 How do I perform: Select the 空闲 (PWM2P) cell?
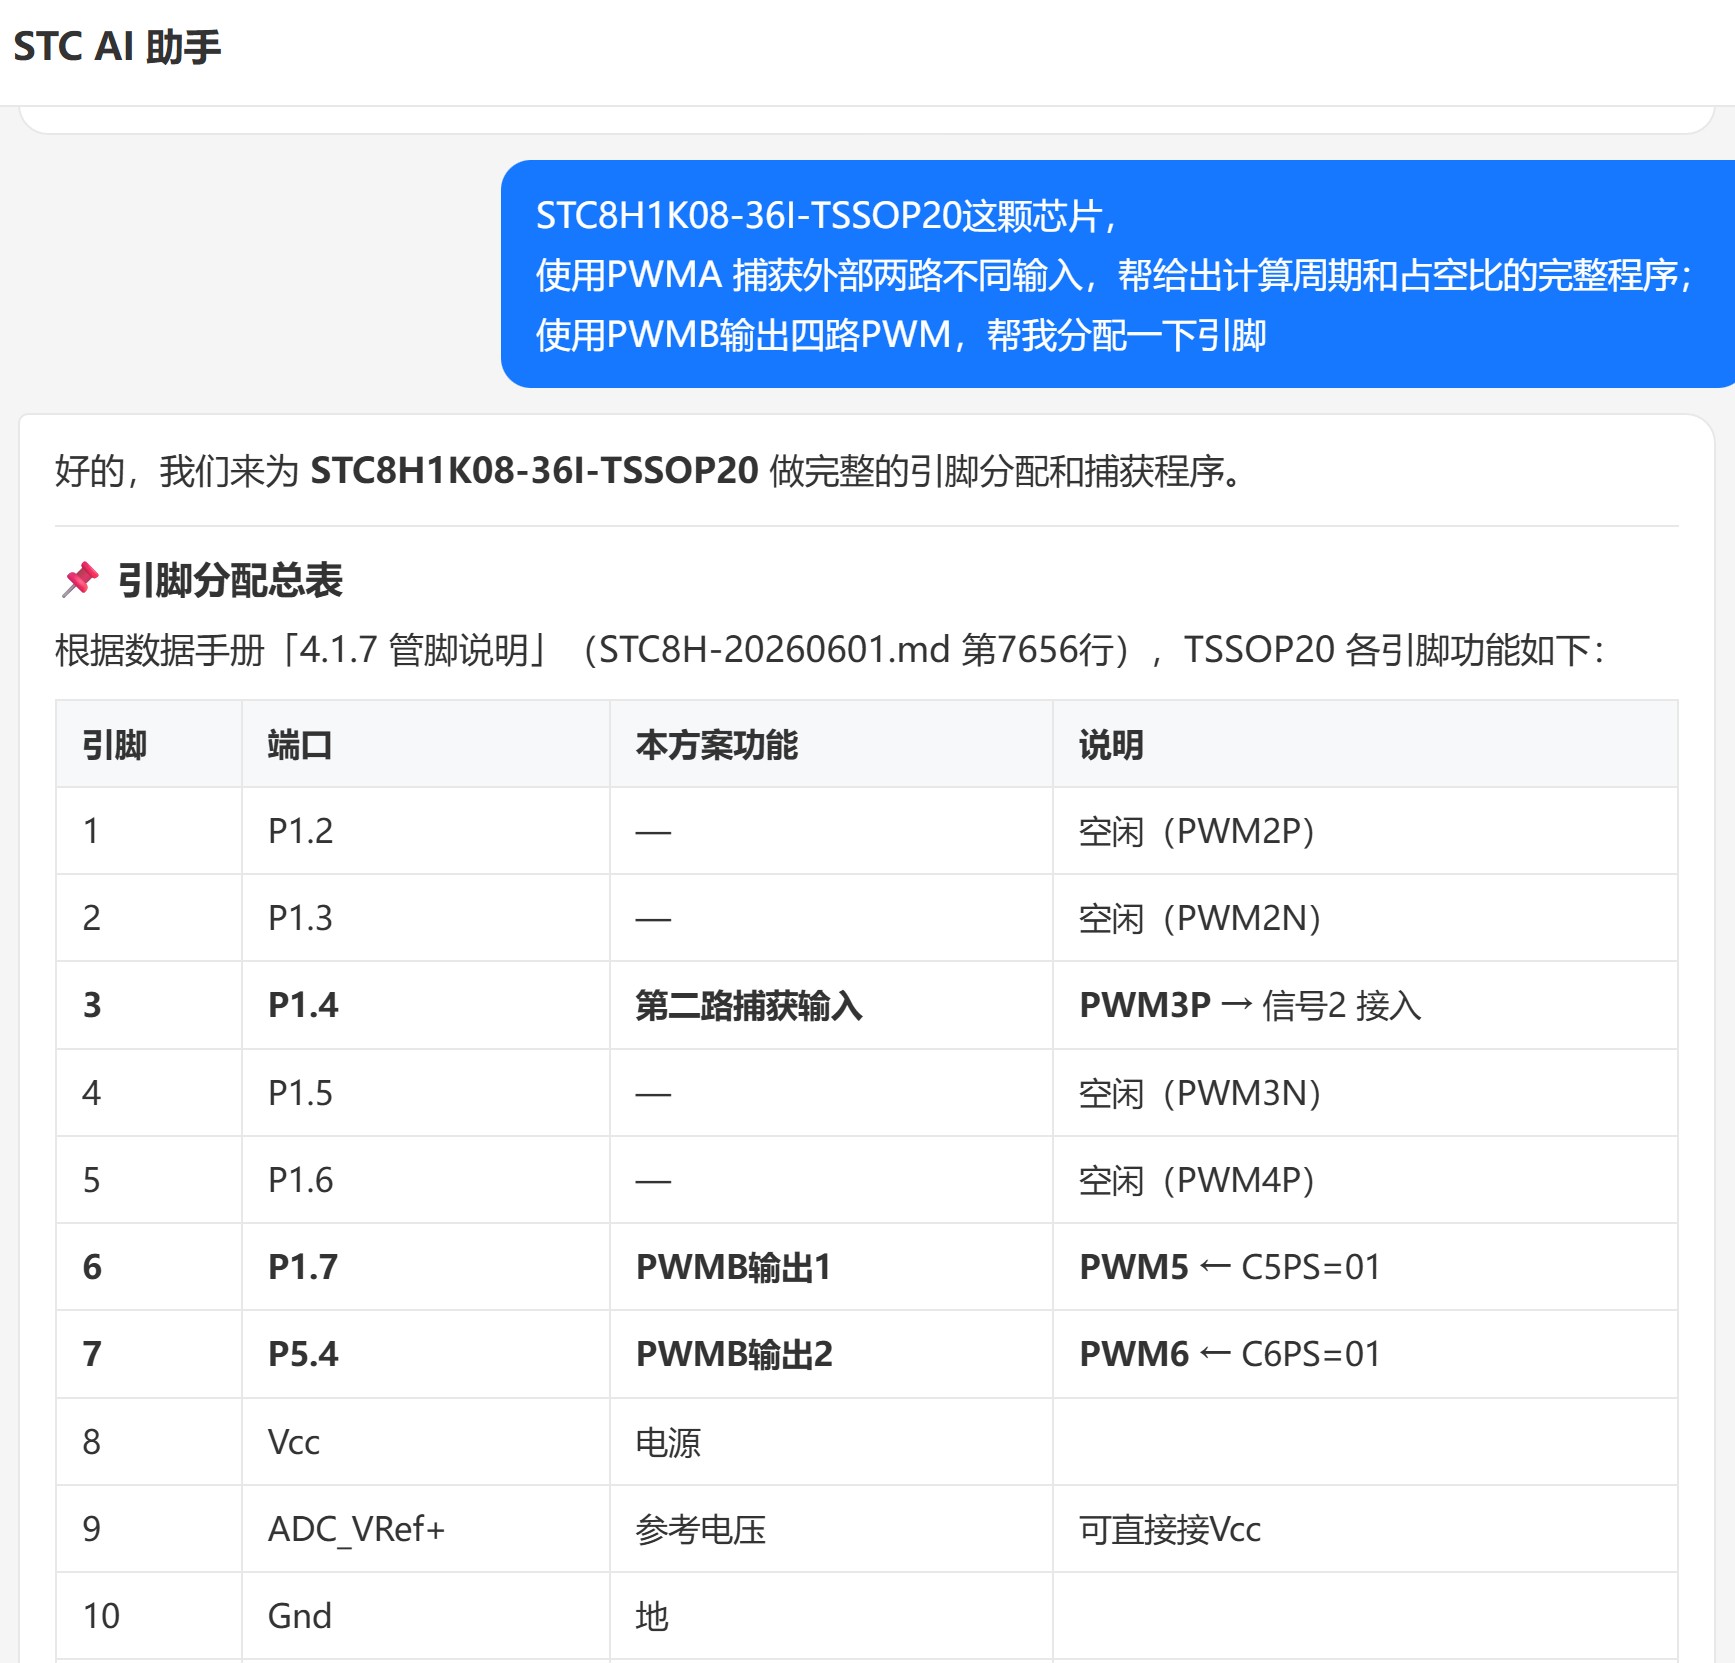1365,831
